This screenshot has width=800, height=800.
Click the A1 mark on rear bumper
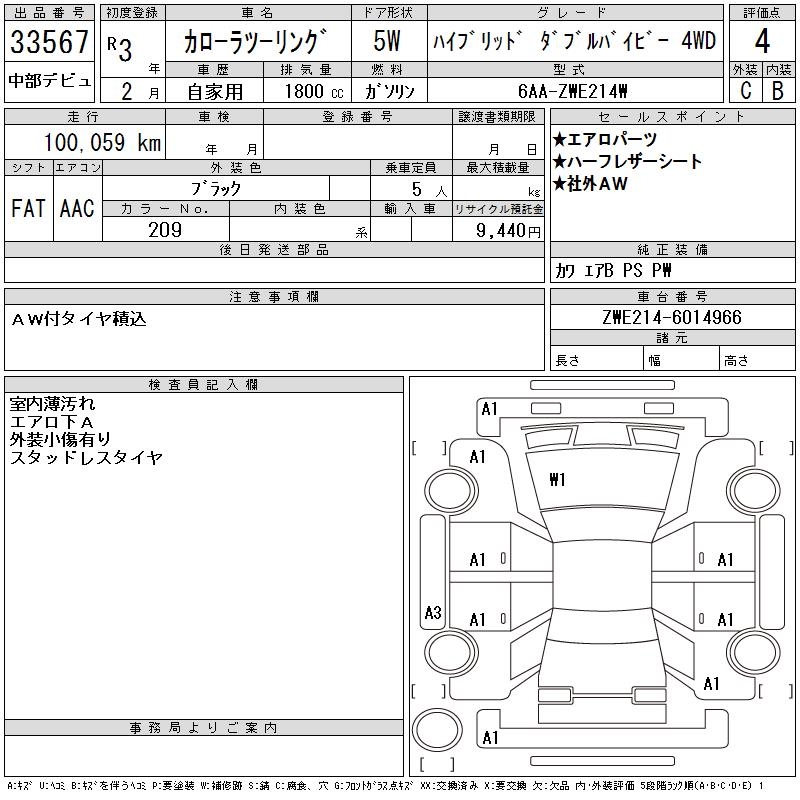tap(490, 738)
